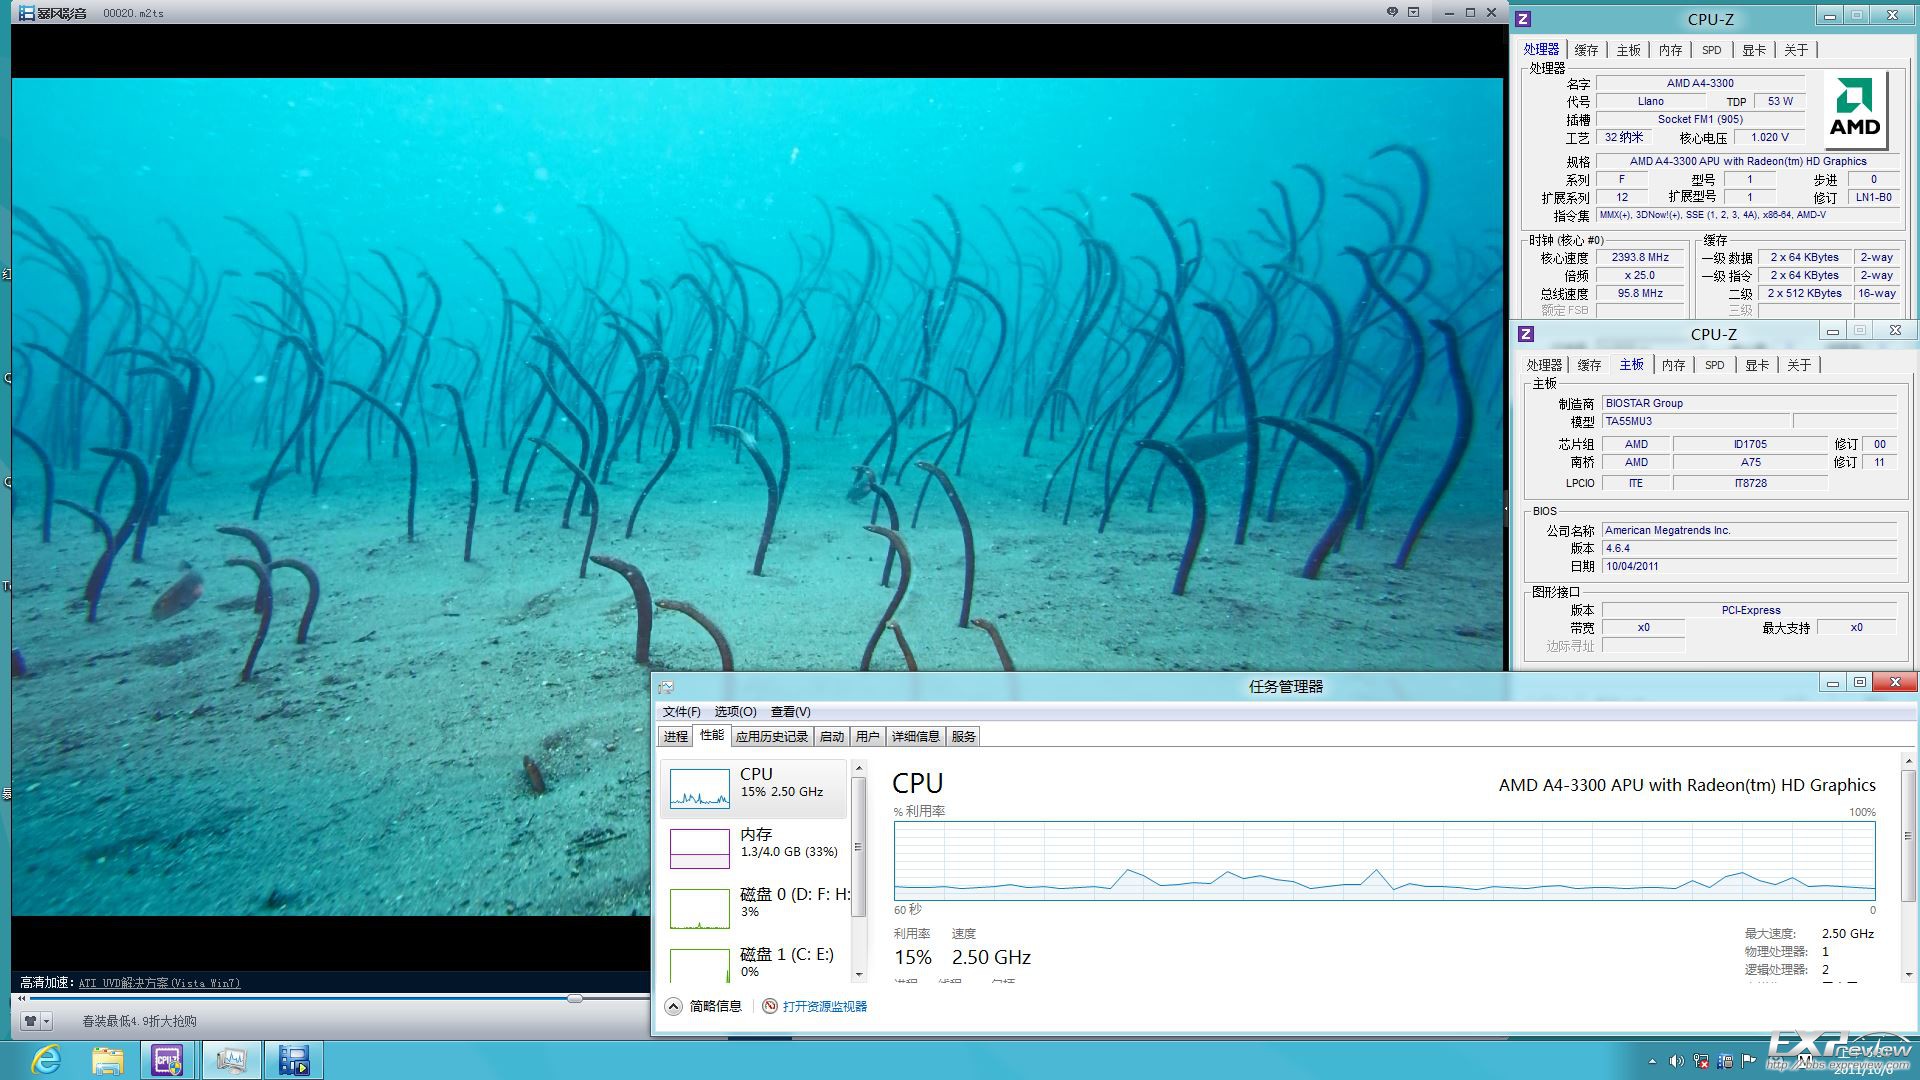The height and width of the screenshot is (1080, 1920).
Task: Select the SPD tab in upper CPU-Z window
Action: [x=1712, y=50]
